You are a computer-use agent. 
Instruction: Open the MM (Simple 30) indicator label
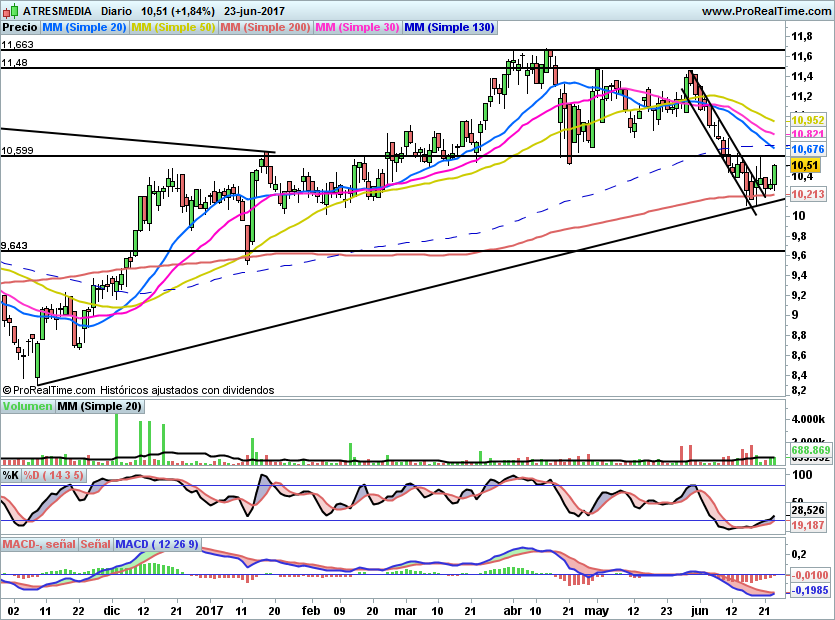357,27
